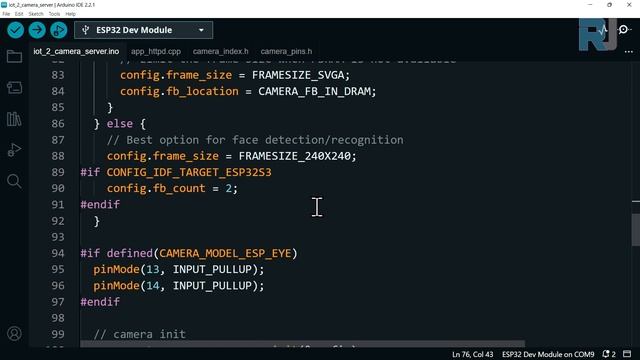Click the vertical scrollbar thumb of the editor

[636, 229]
